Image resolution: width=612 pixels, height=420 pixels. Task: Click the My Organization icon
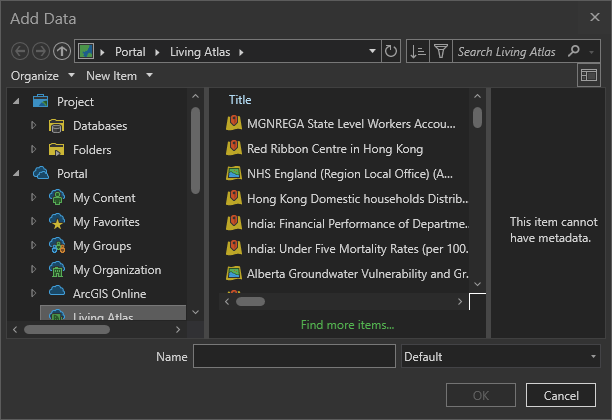57,269
